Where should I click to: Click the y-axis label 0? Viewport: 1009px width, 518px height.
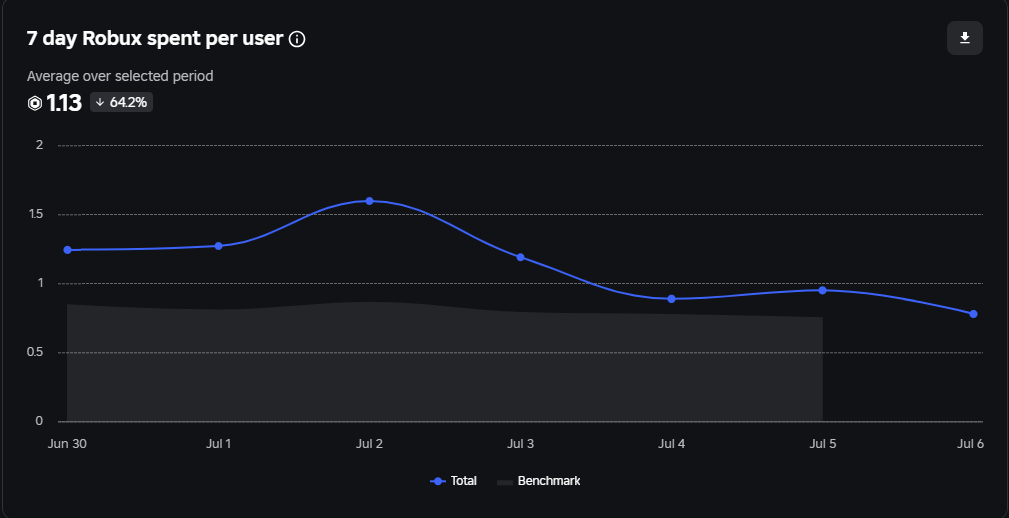coord(39,421)
